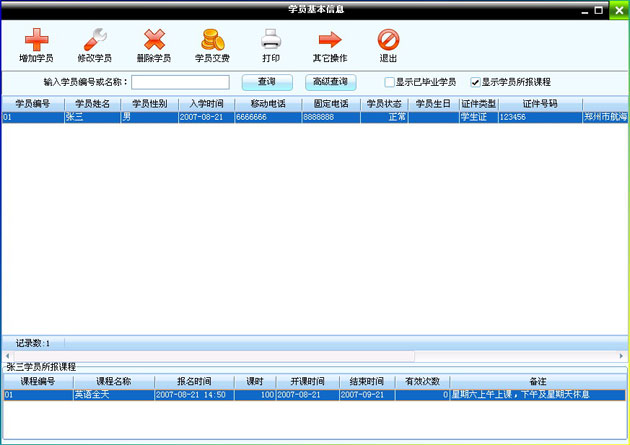The width and height of the screenshot is (630, 445).
Task: Sort courses by 课程名称 column header
Action: click(113, 382)
